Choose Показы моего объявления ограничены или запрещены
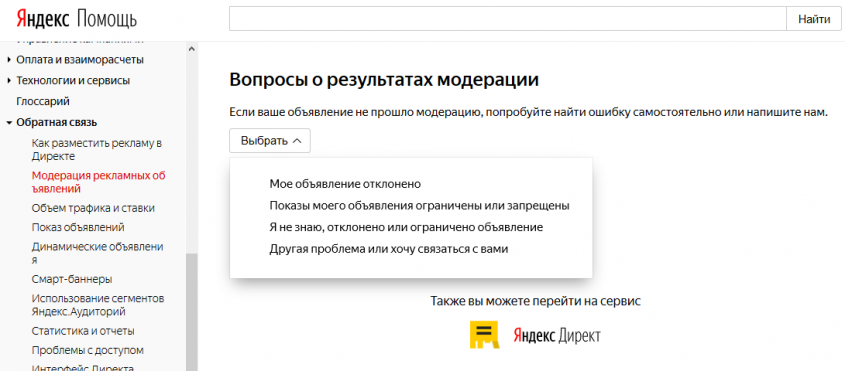 tap(420, 205)
